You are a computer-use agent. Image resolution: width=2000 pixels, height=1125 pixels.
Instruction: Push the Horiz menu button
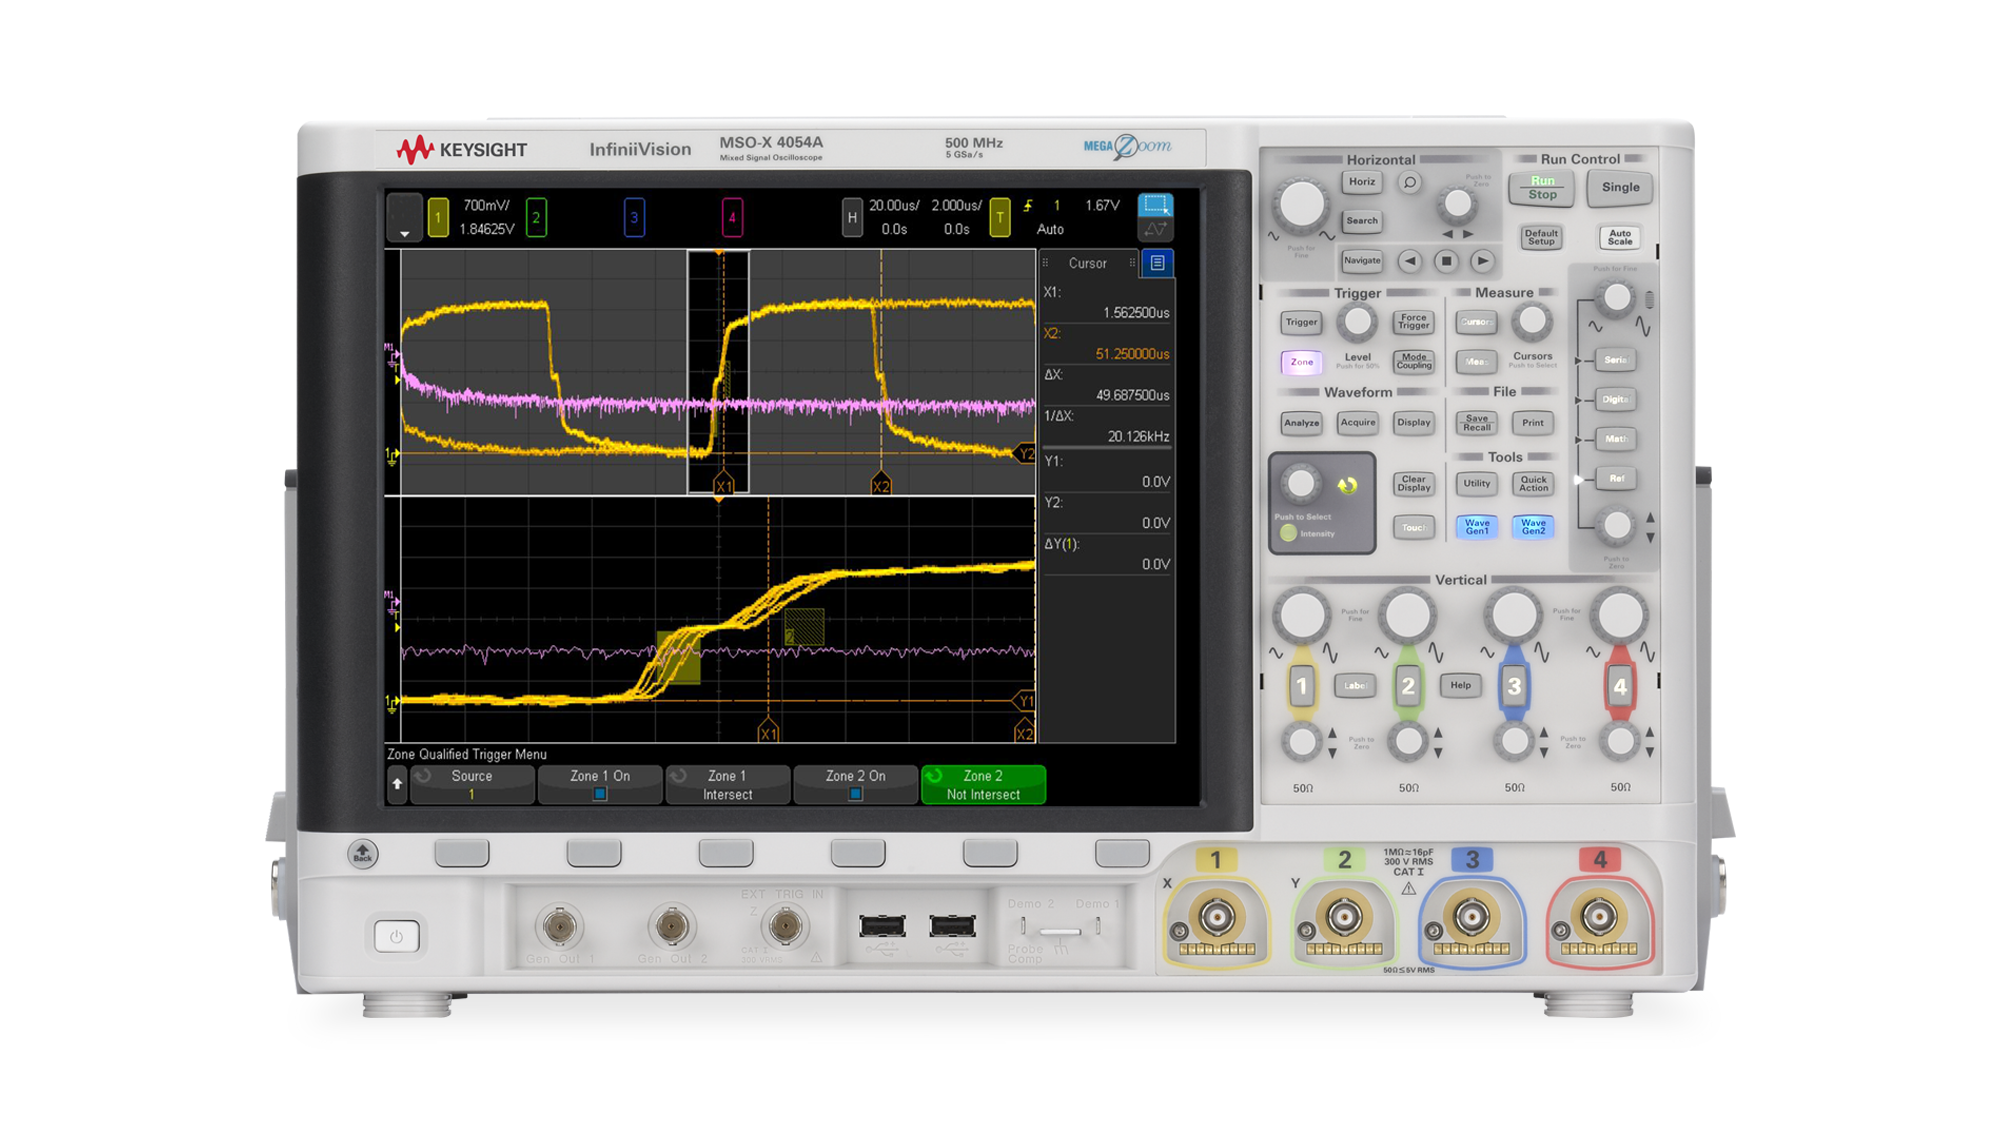point(1361,182)
